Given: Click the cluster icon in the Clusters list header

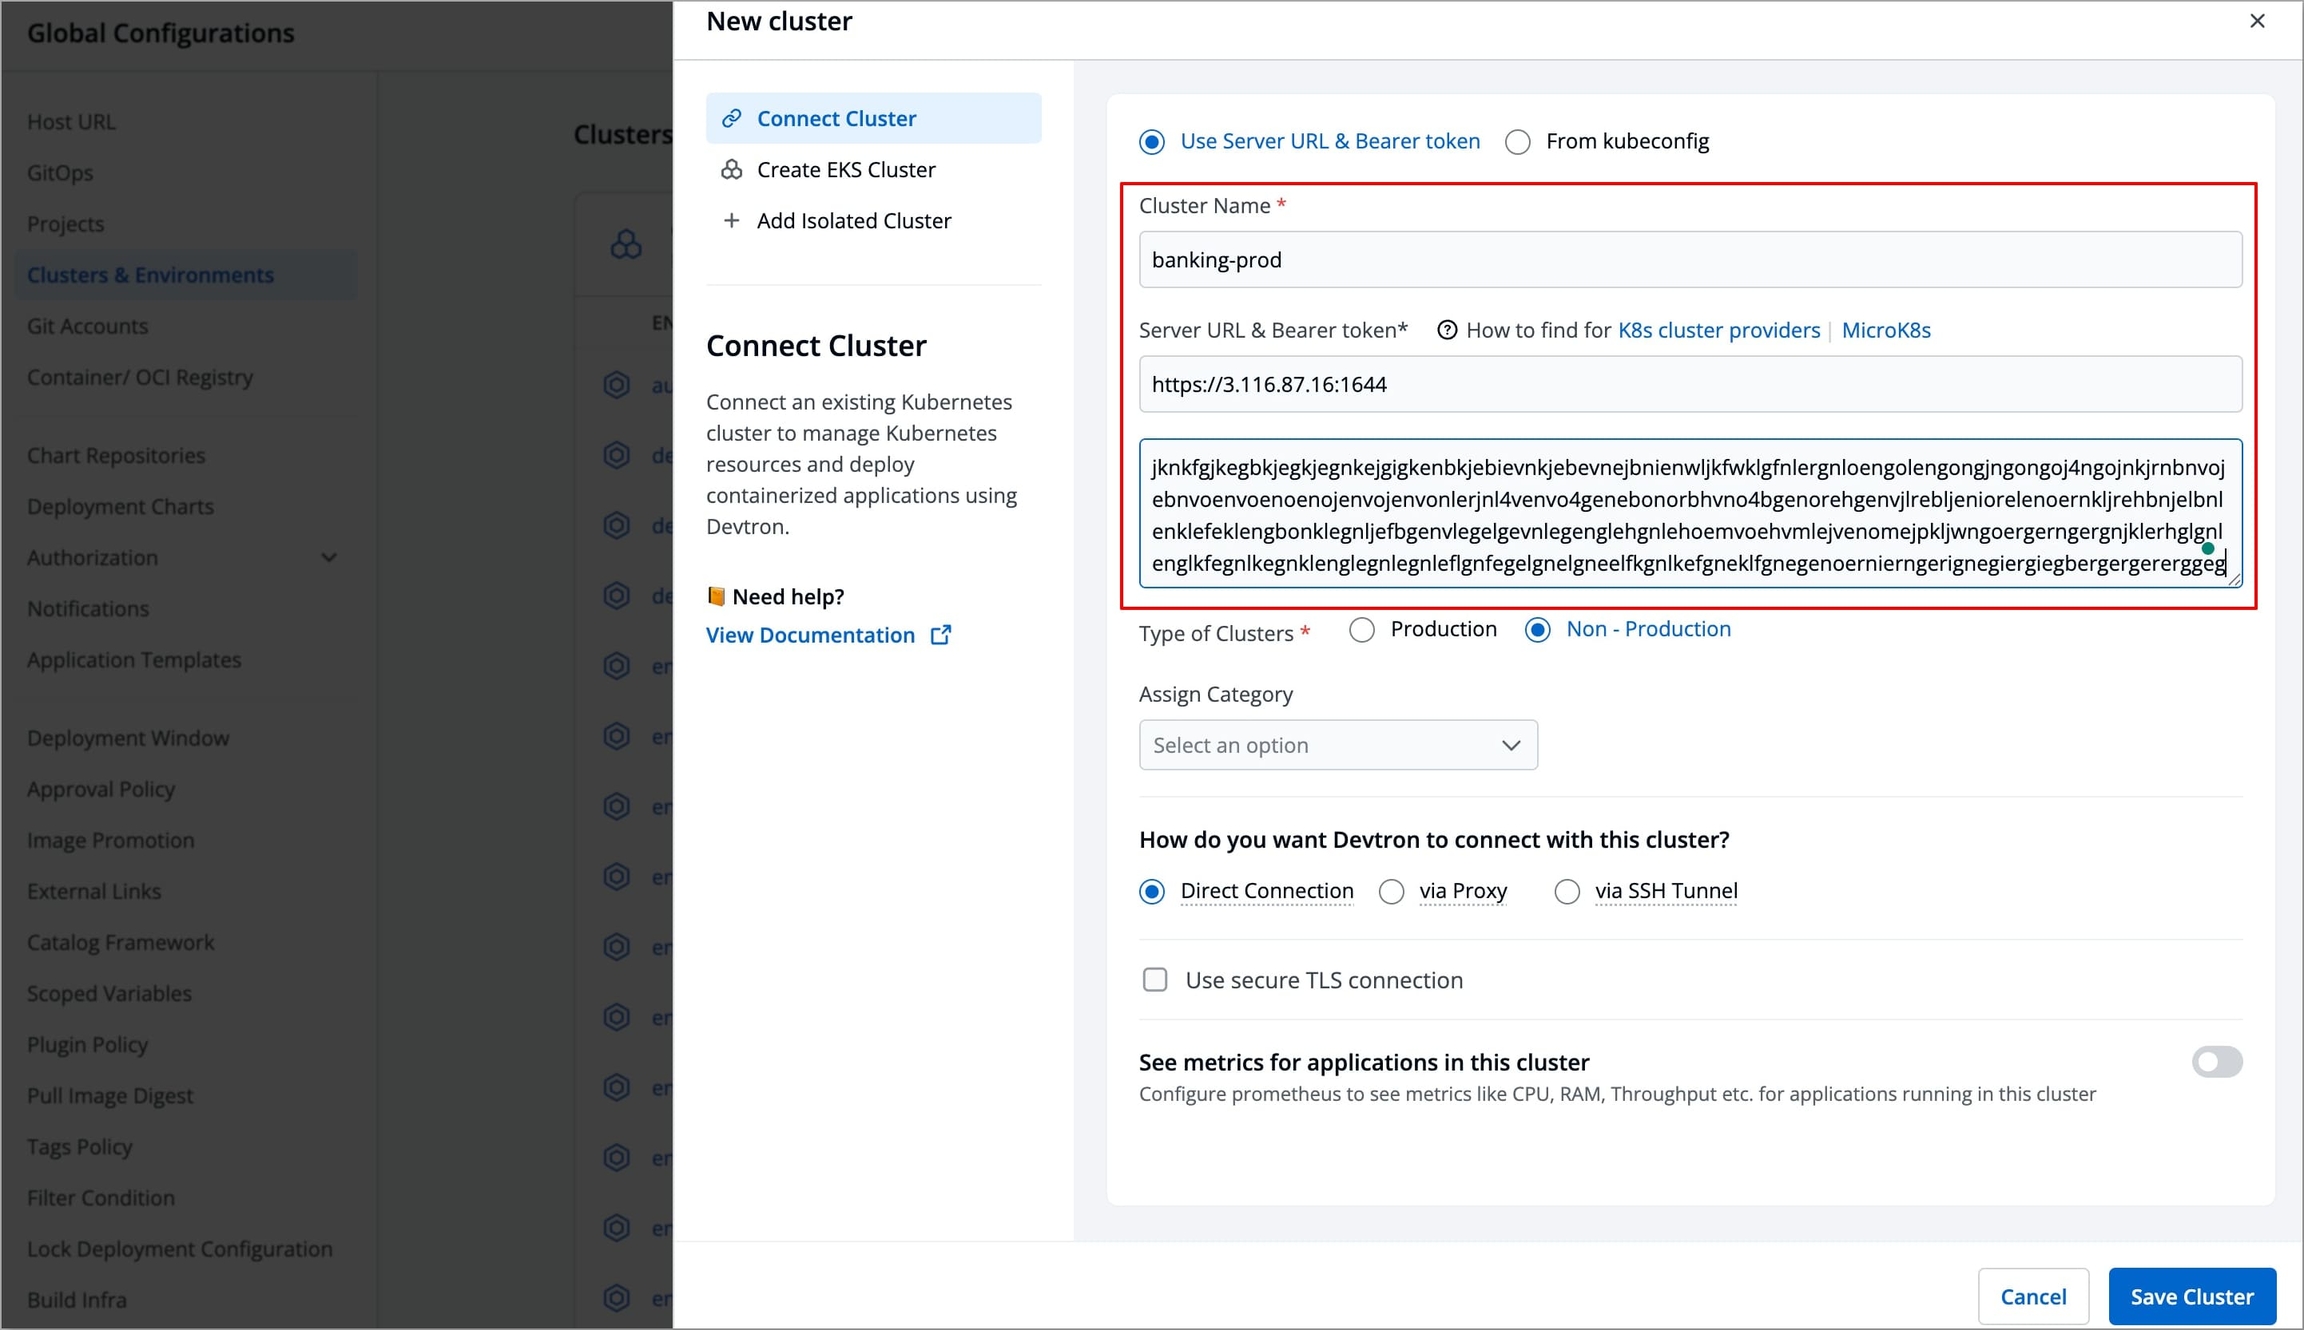Looking at the screenshot, I should coord(626,244).
